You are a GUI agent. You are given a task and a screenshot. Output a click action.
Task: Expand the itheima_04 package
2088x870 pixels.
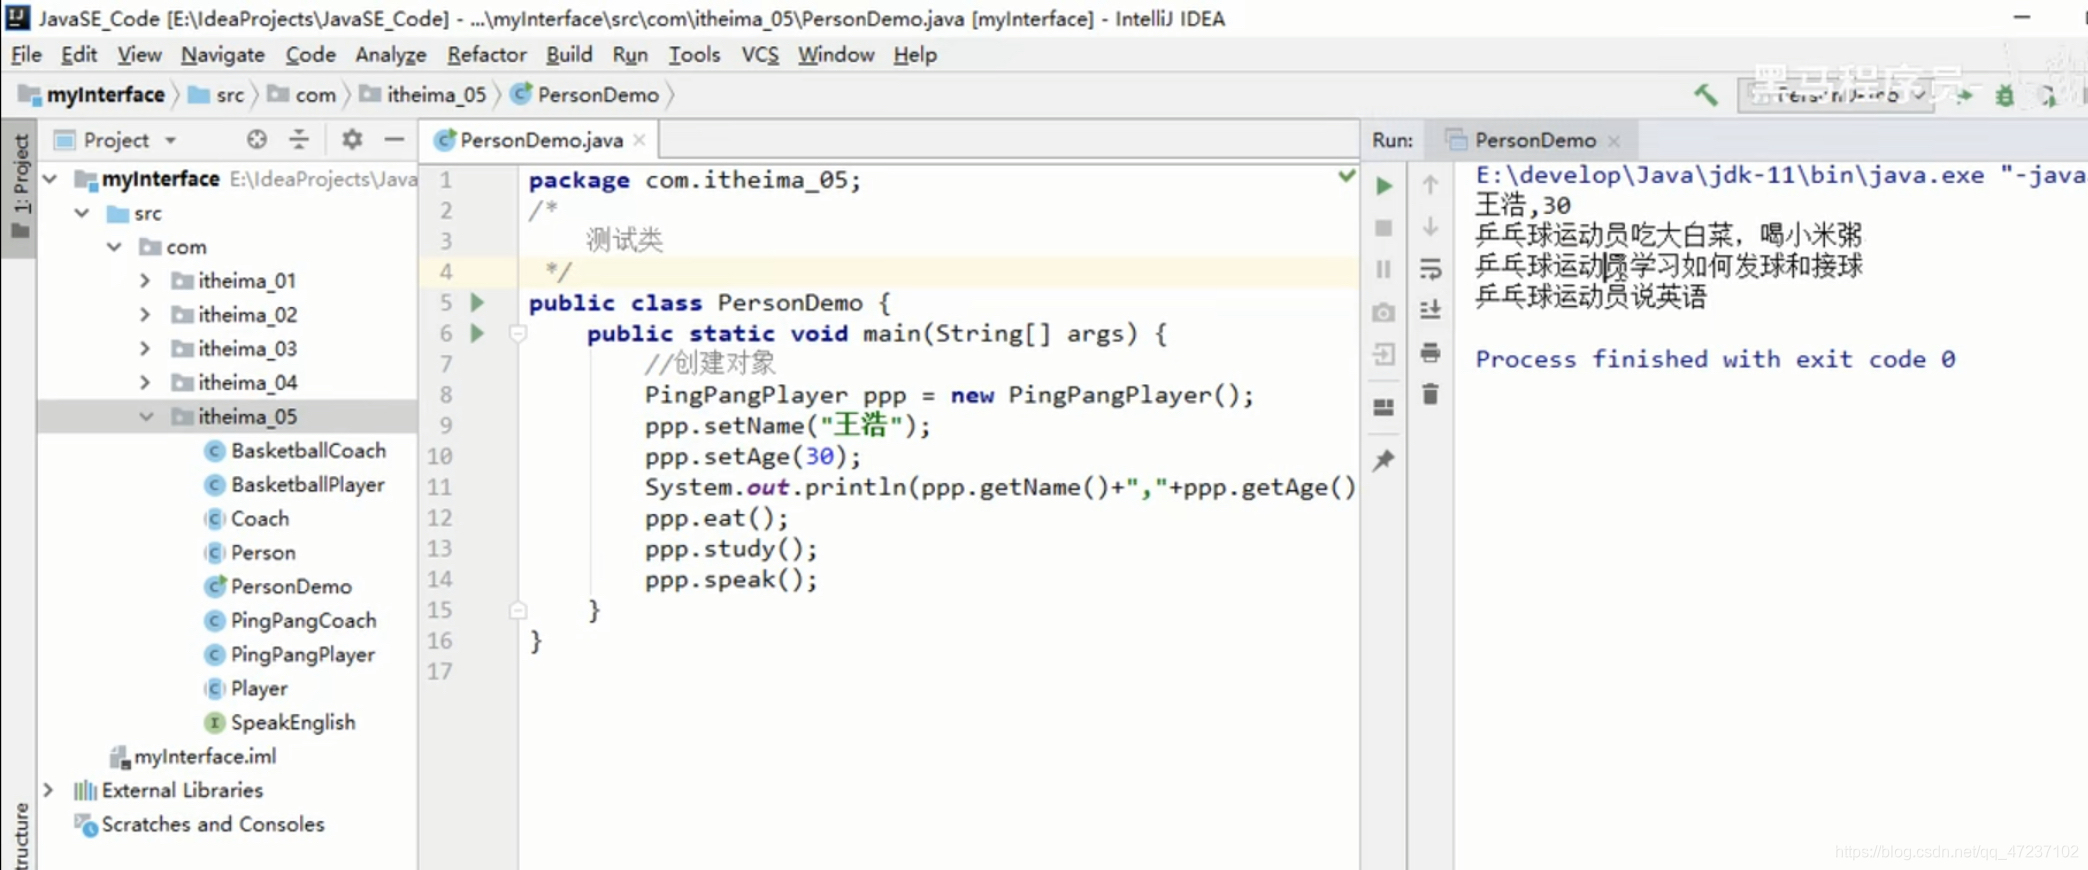tap(145, 383)
